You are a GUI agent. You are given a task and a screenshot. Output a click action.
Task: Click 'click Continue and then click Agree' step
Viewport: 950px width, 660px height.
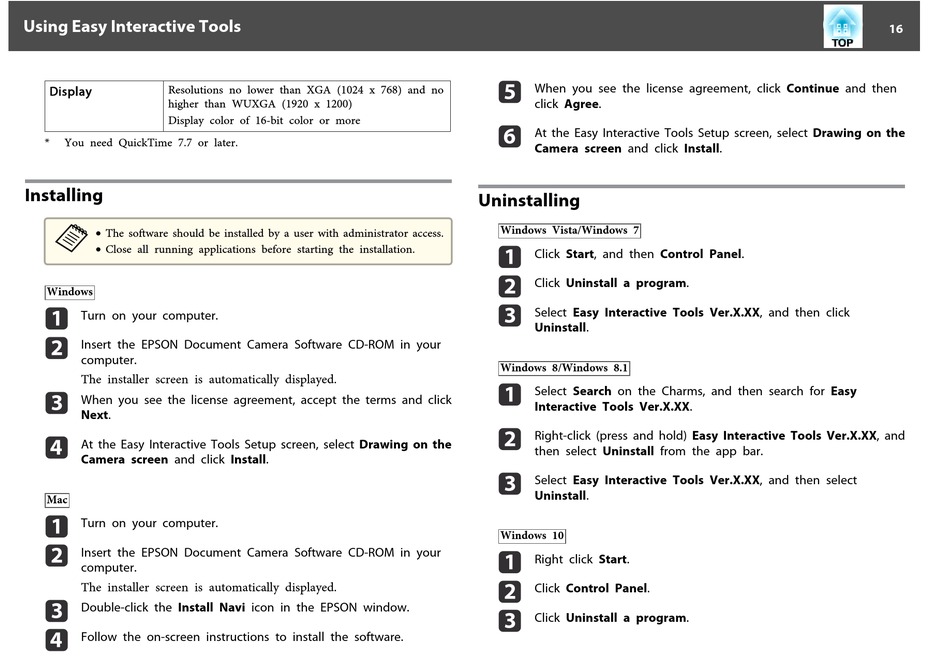[x=716, y=96]
